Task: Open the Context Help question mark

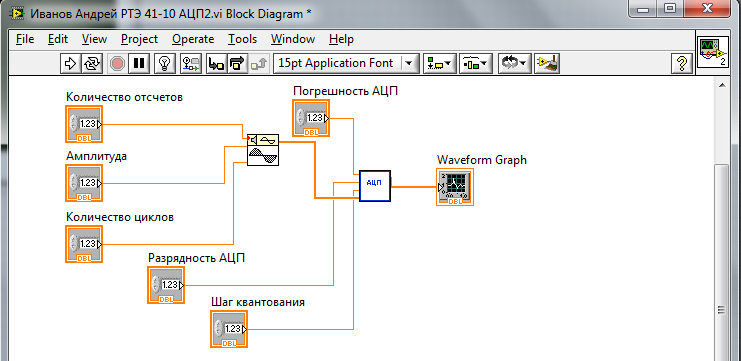Action: pyautogui.click(x=681, y=63)
